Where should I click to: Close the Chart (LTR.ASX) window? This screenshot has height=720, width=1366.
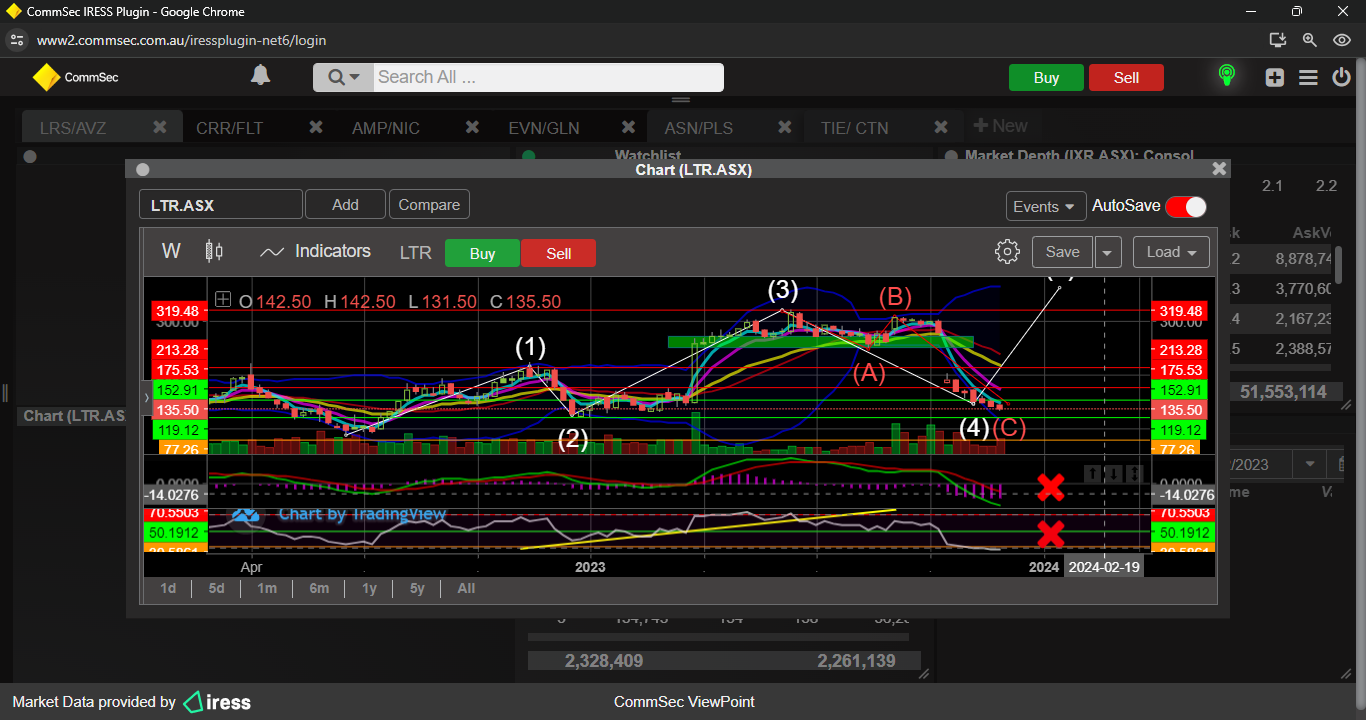click(1218, 169)
